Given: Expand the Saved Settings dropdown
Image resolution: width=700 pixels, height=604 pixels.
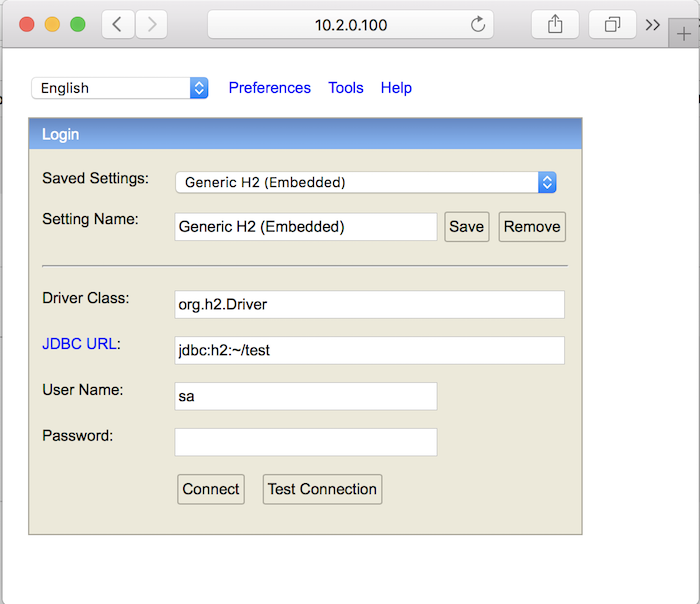Looking at the screenshot, I should [x=366, y=182].
